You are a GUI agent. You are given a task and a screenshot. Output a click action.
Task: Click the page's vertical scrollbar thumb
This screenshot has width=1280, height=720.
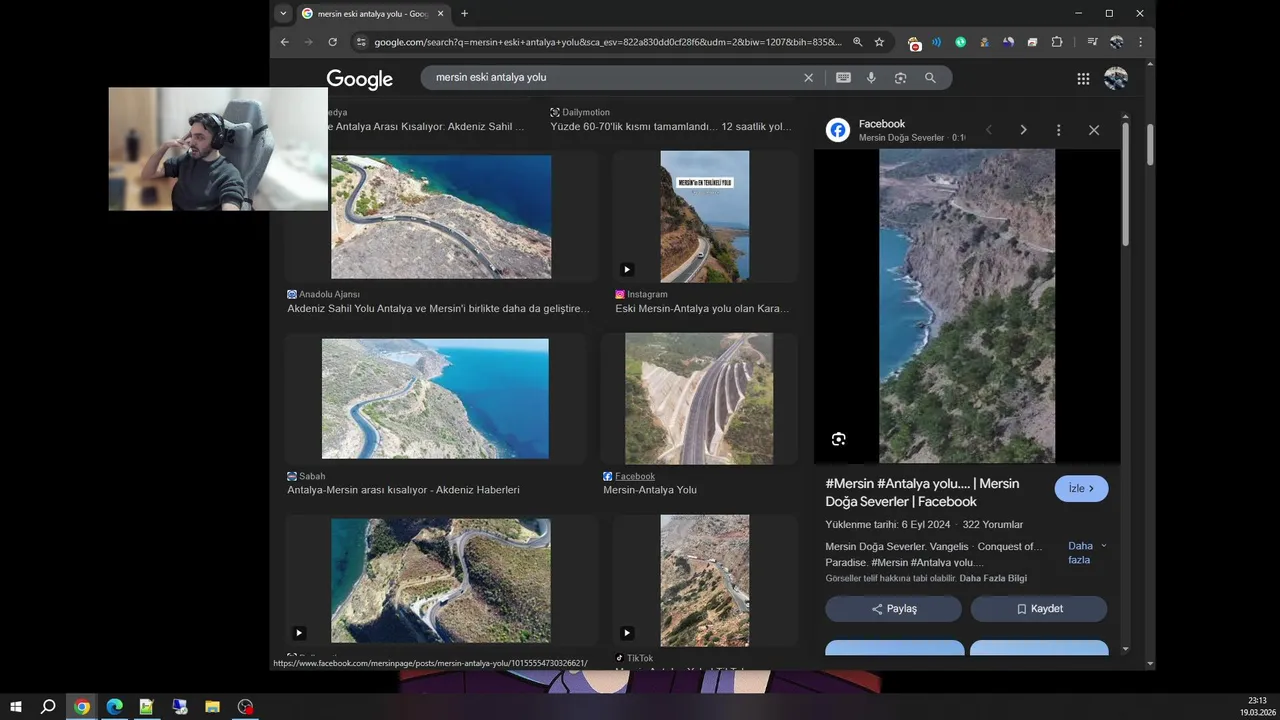(x=1150, y=144)
